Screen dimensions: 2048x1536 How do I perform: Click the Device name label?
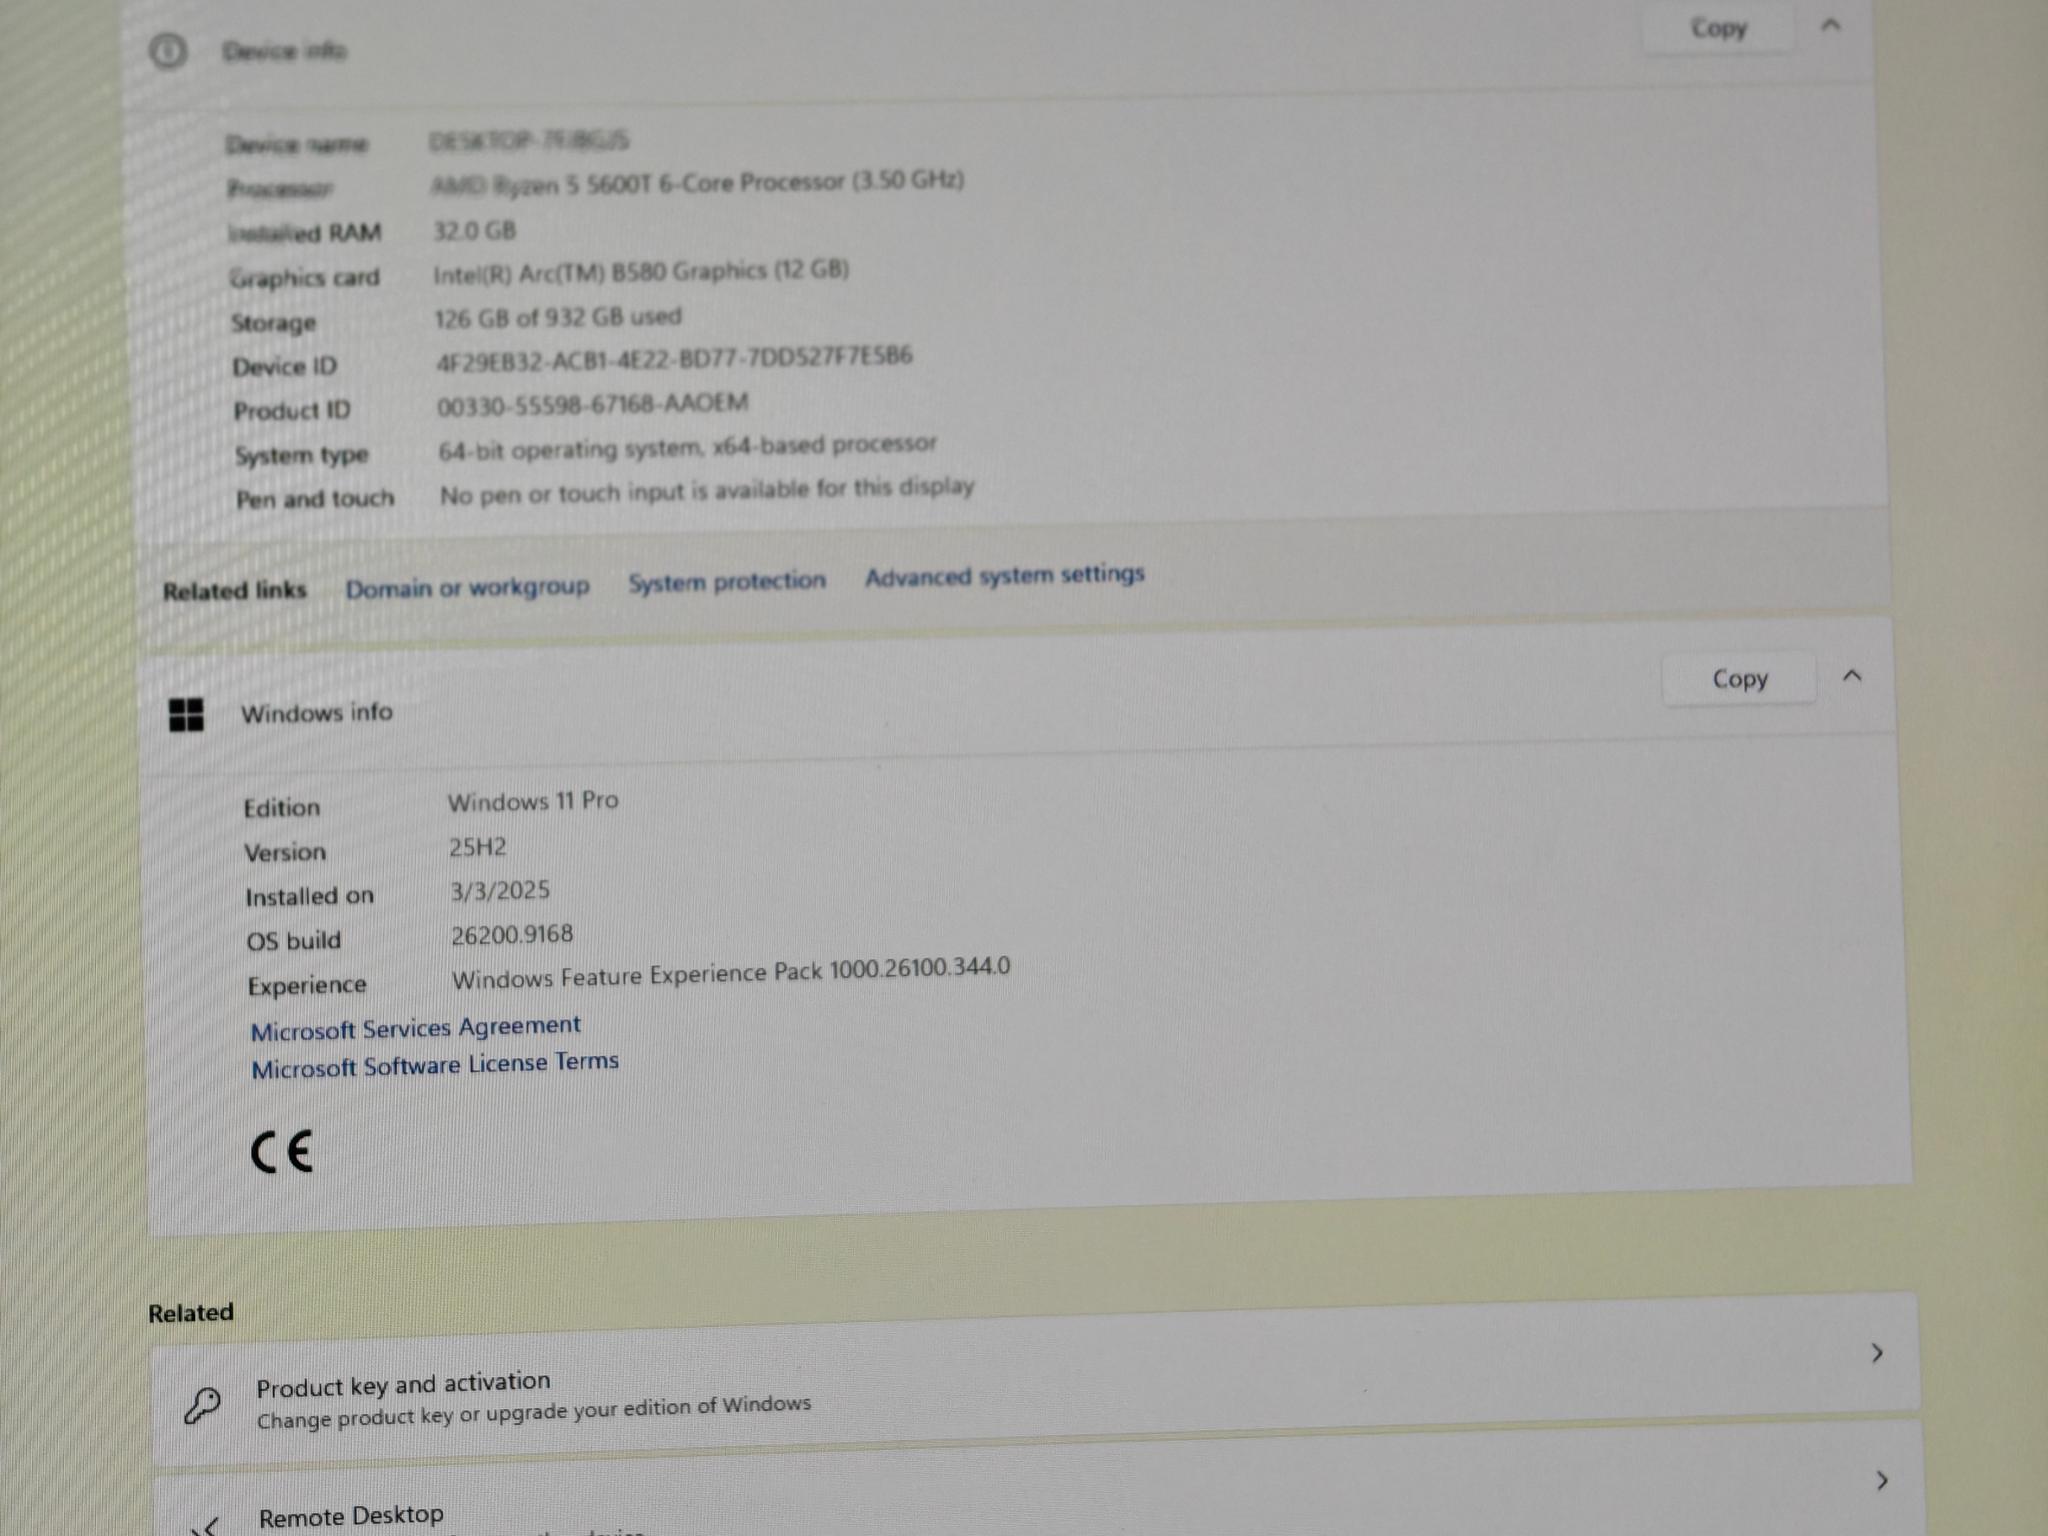tap(297, 145)
